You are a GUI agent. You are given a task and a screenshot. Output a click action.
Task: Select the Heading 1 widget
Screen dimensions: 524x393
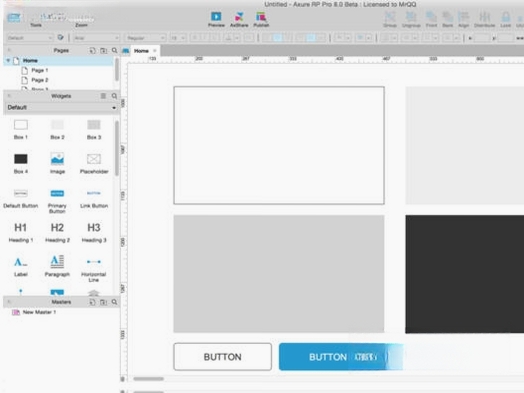[21, 232]
